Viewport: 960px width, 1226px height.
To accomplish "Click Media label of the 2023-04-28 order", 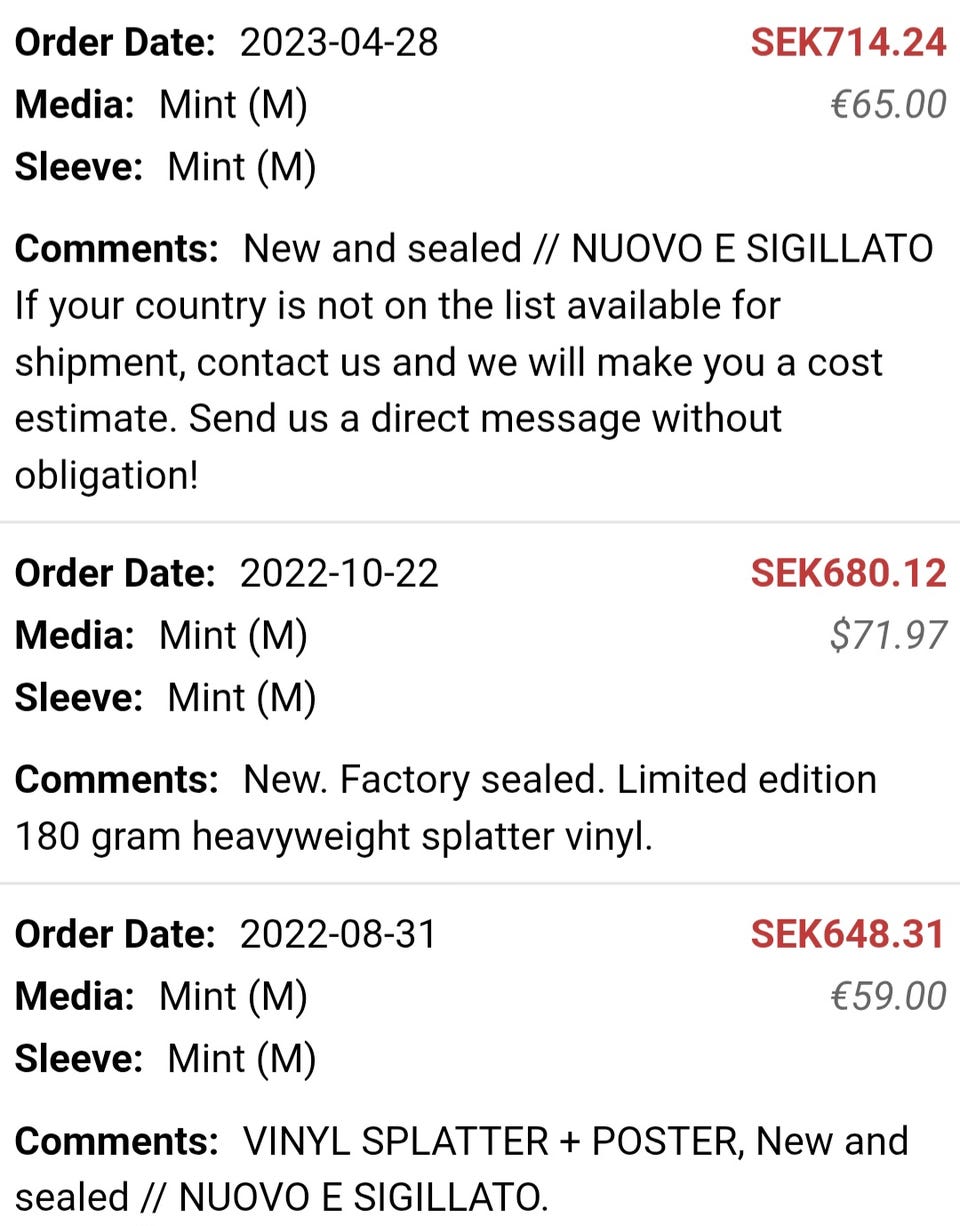I will 75,104.
